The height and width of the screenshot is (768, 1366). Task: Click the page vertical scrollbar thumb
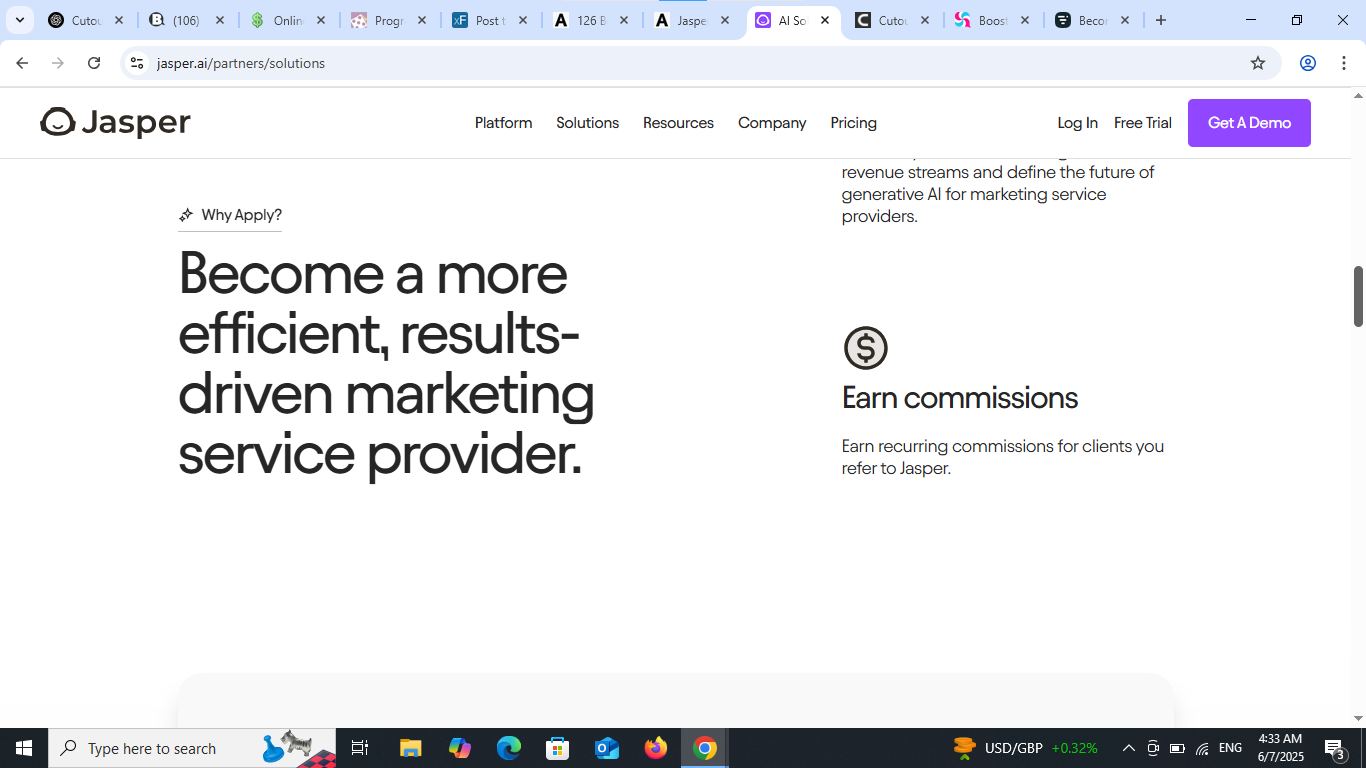1358,296
